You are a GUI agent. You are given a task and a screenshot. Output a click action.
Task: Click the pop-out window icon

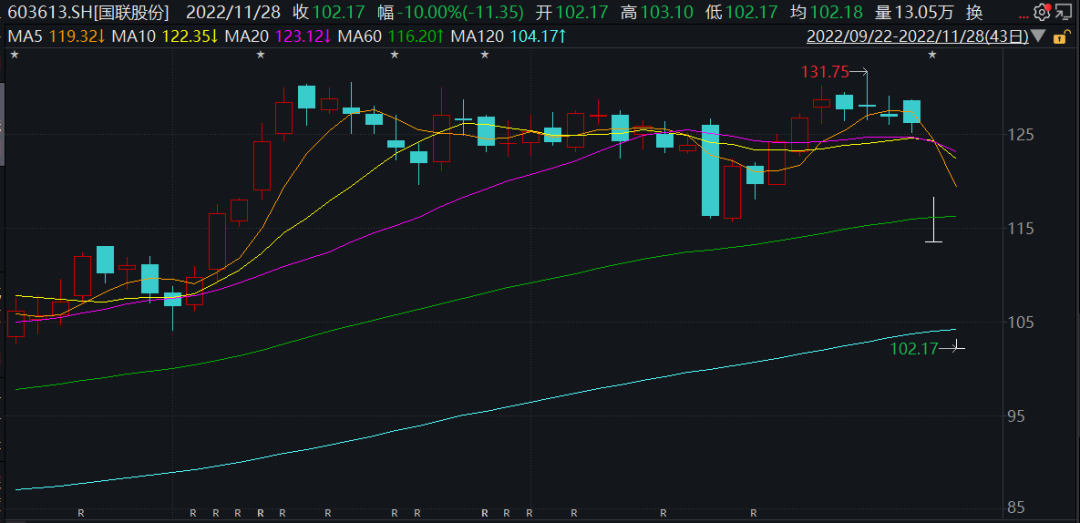[1064, 13]
